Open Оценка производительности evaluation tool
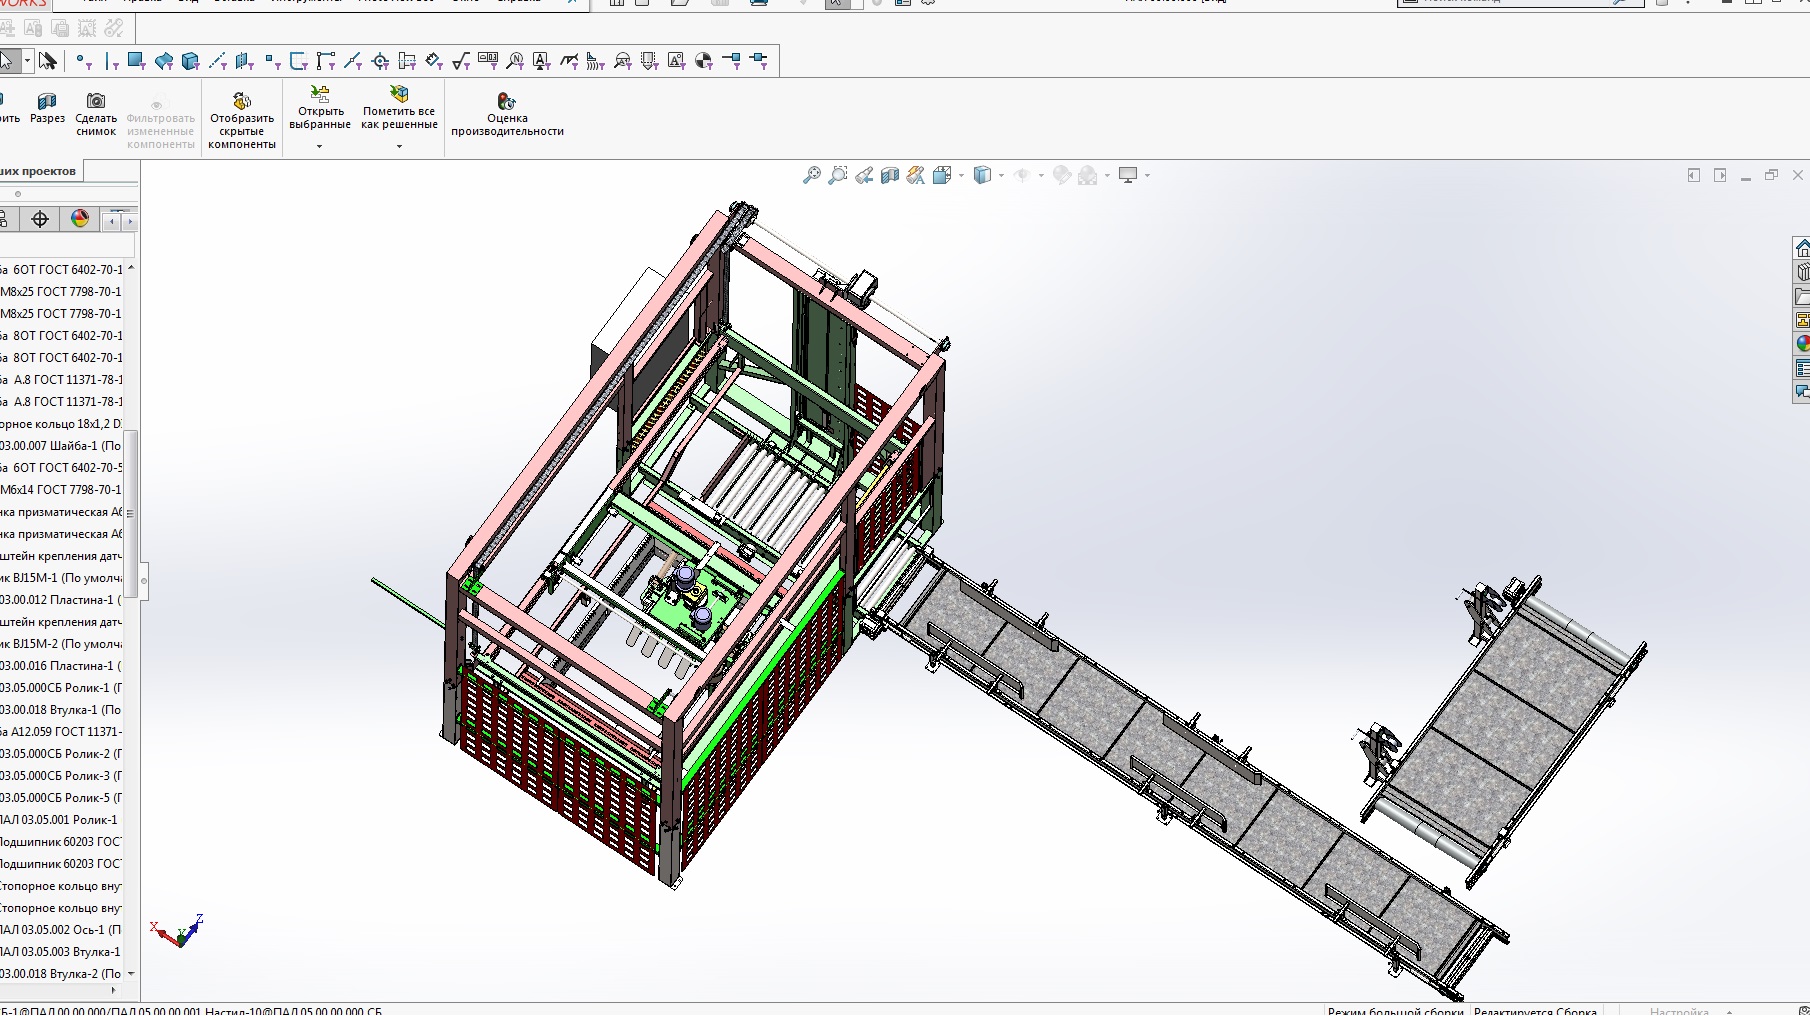Screen dimensions: 1810x1016 (507, 115)
